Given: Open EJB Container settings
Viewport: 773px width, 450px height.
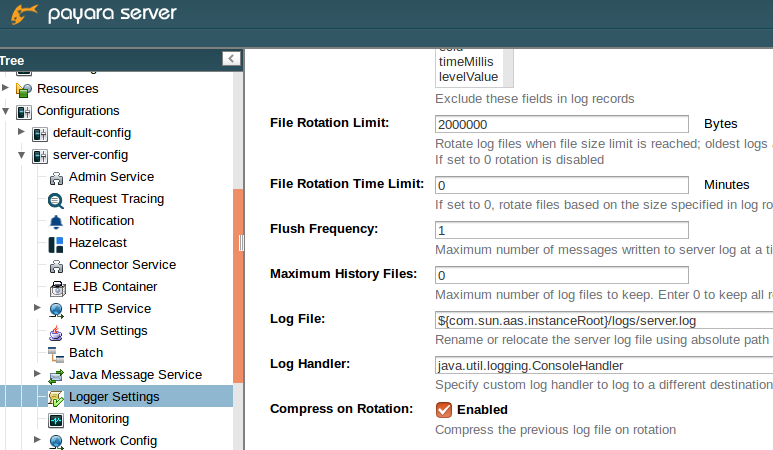Looking at the screenshot, I should (x=115, y=287).
